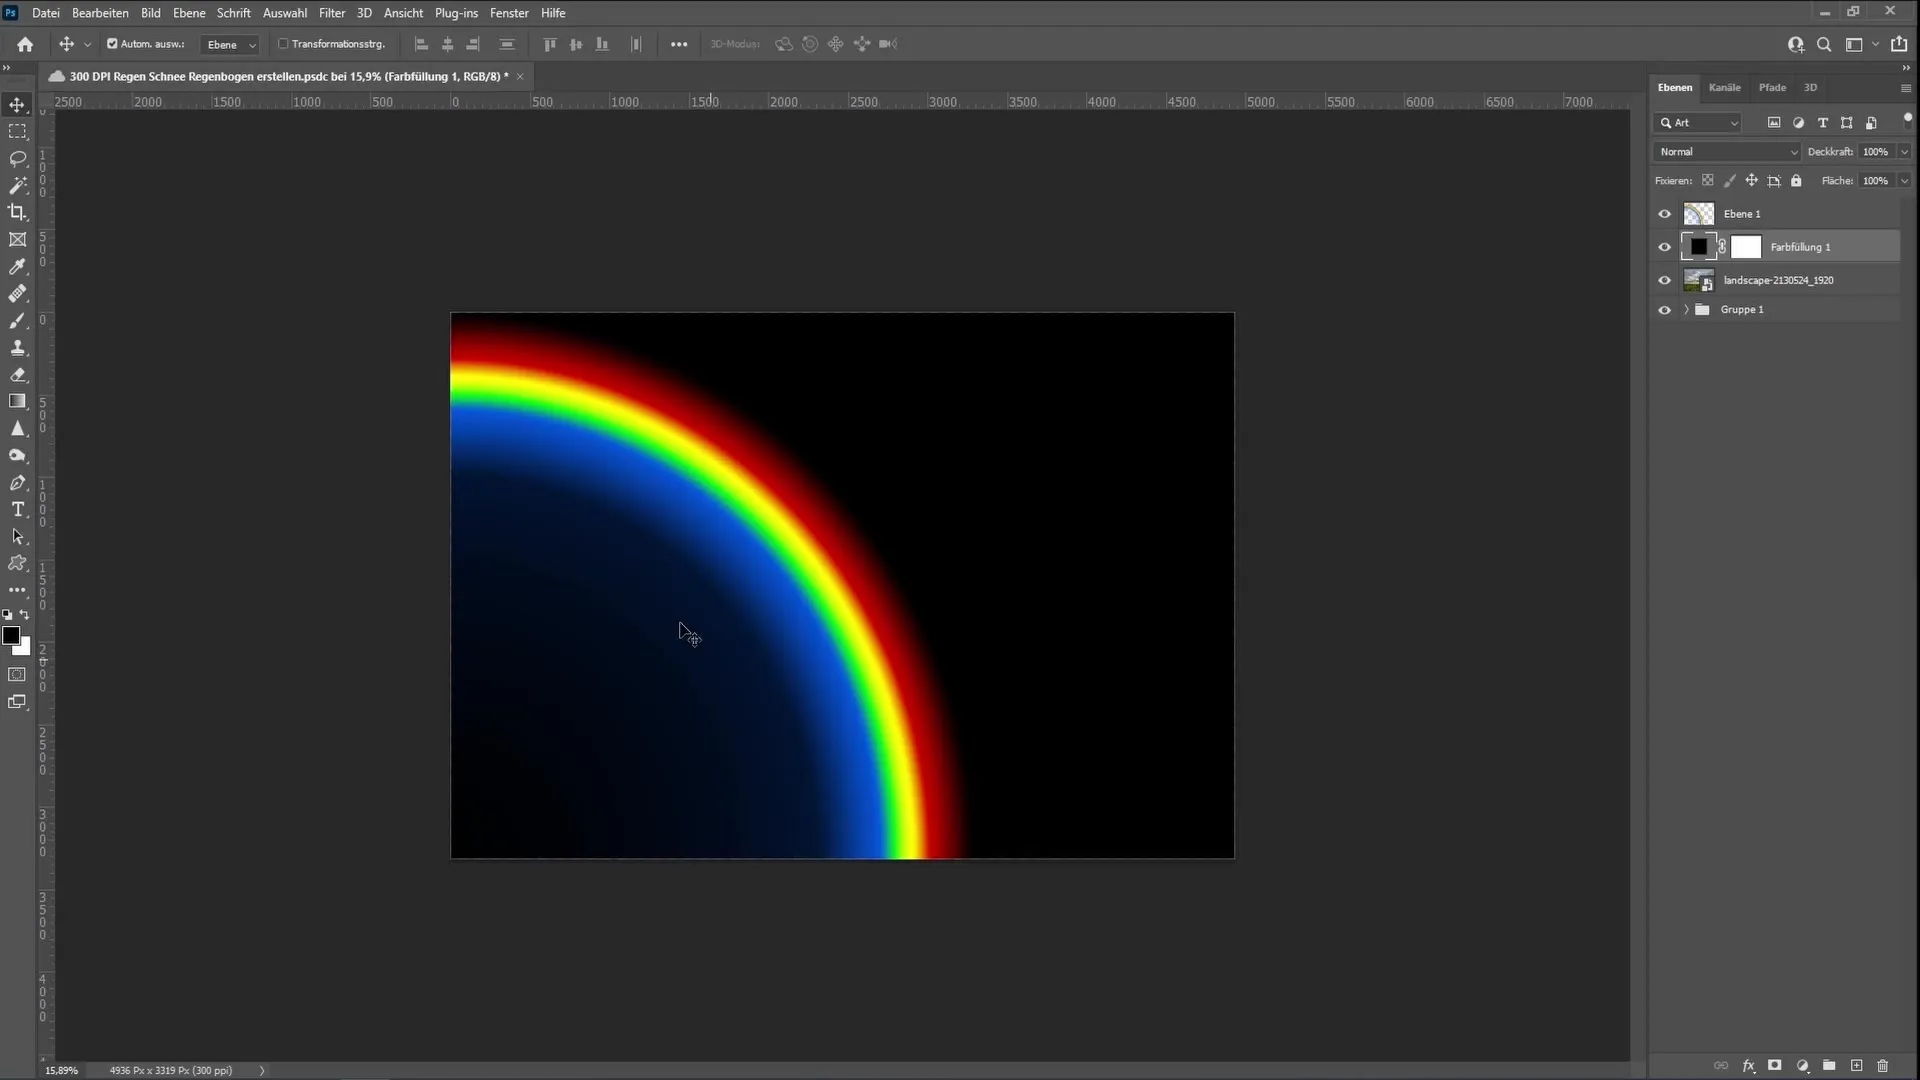
Task: Click the Farbfüllung 1 layer thumbnail
Action: (1698, 247)
